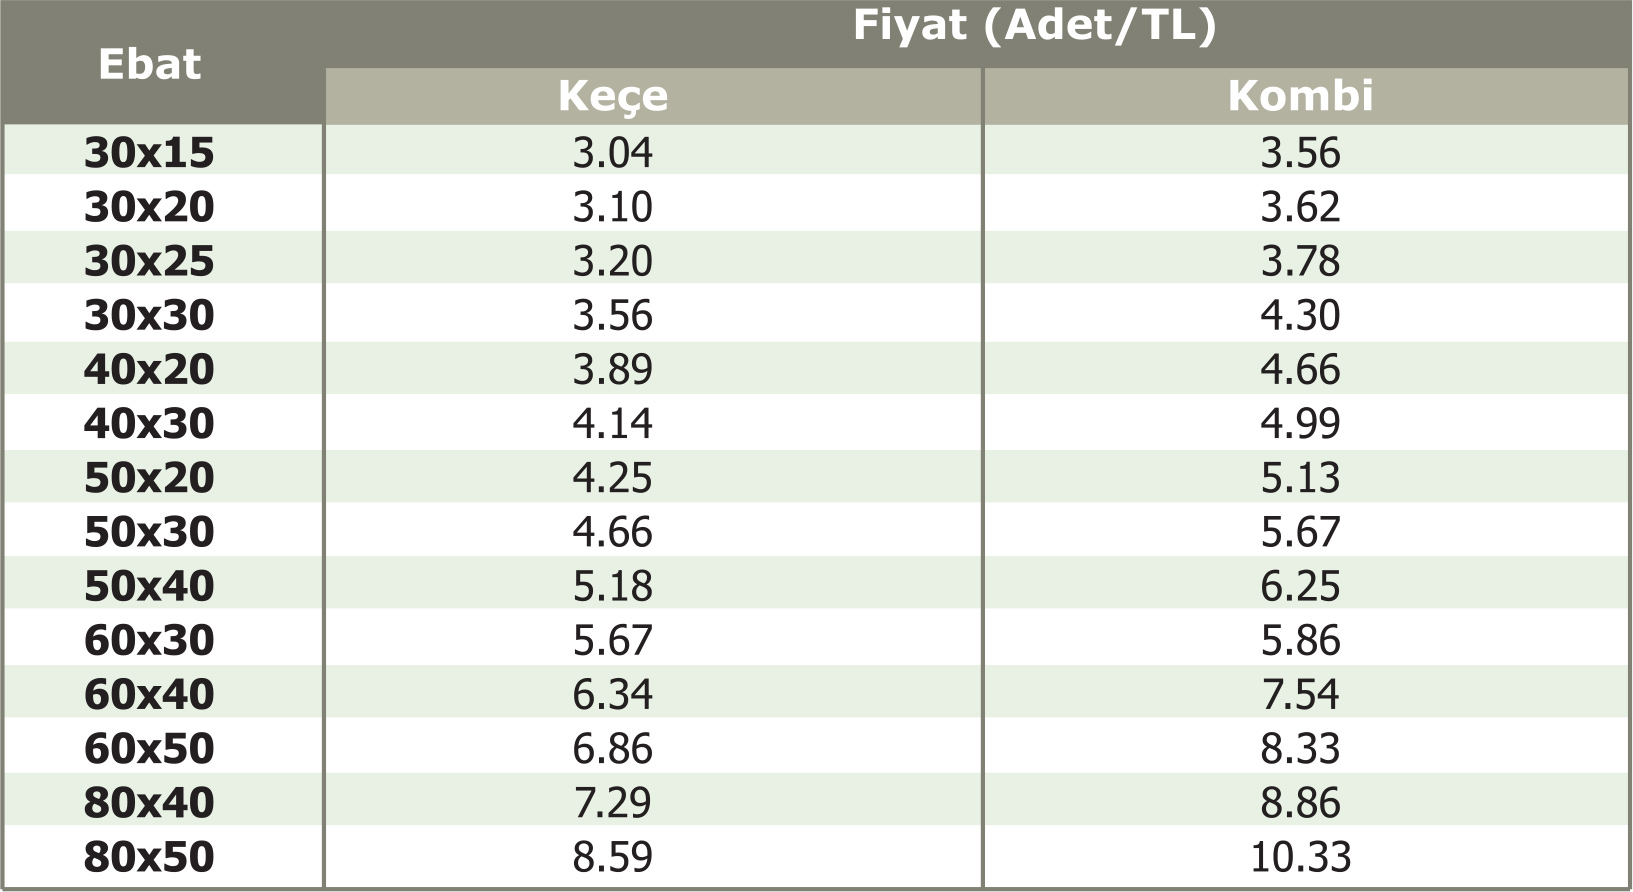The image size is (1633, 892).
Task: Click the Kombi price 3.62
Action: point(1300,207)
